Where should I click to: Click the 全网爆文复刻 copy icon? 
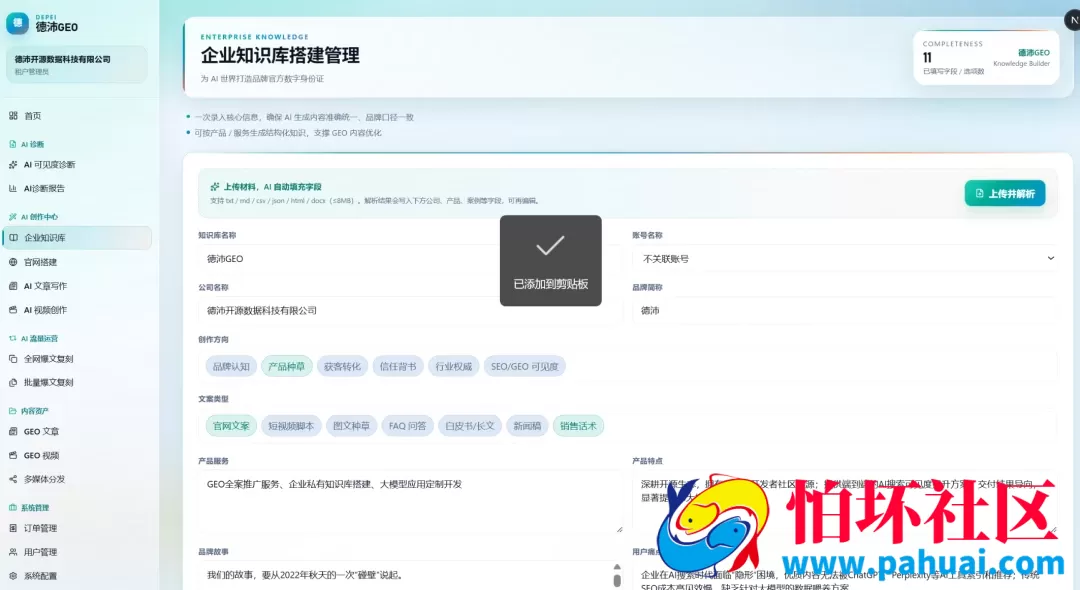click(x=13, y=359)
